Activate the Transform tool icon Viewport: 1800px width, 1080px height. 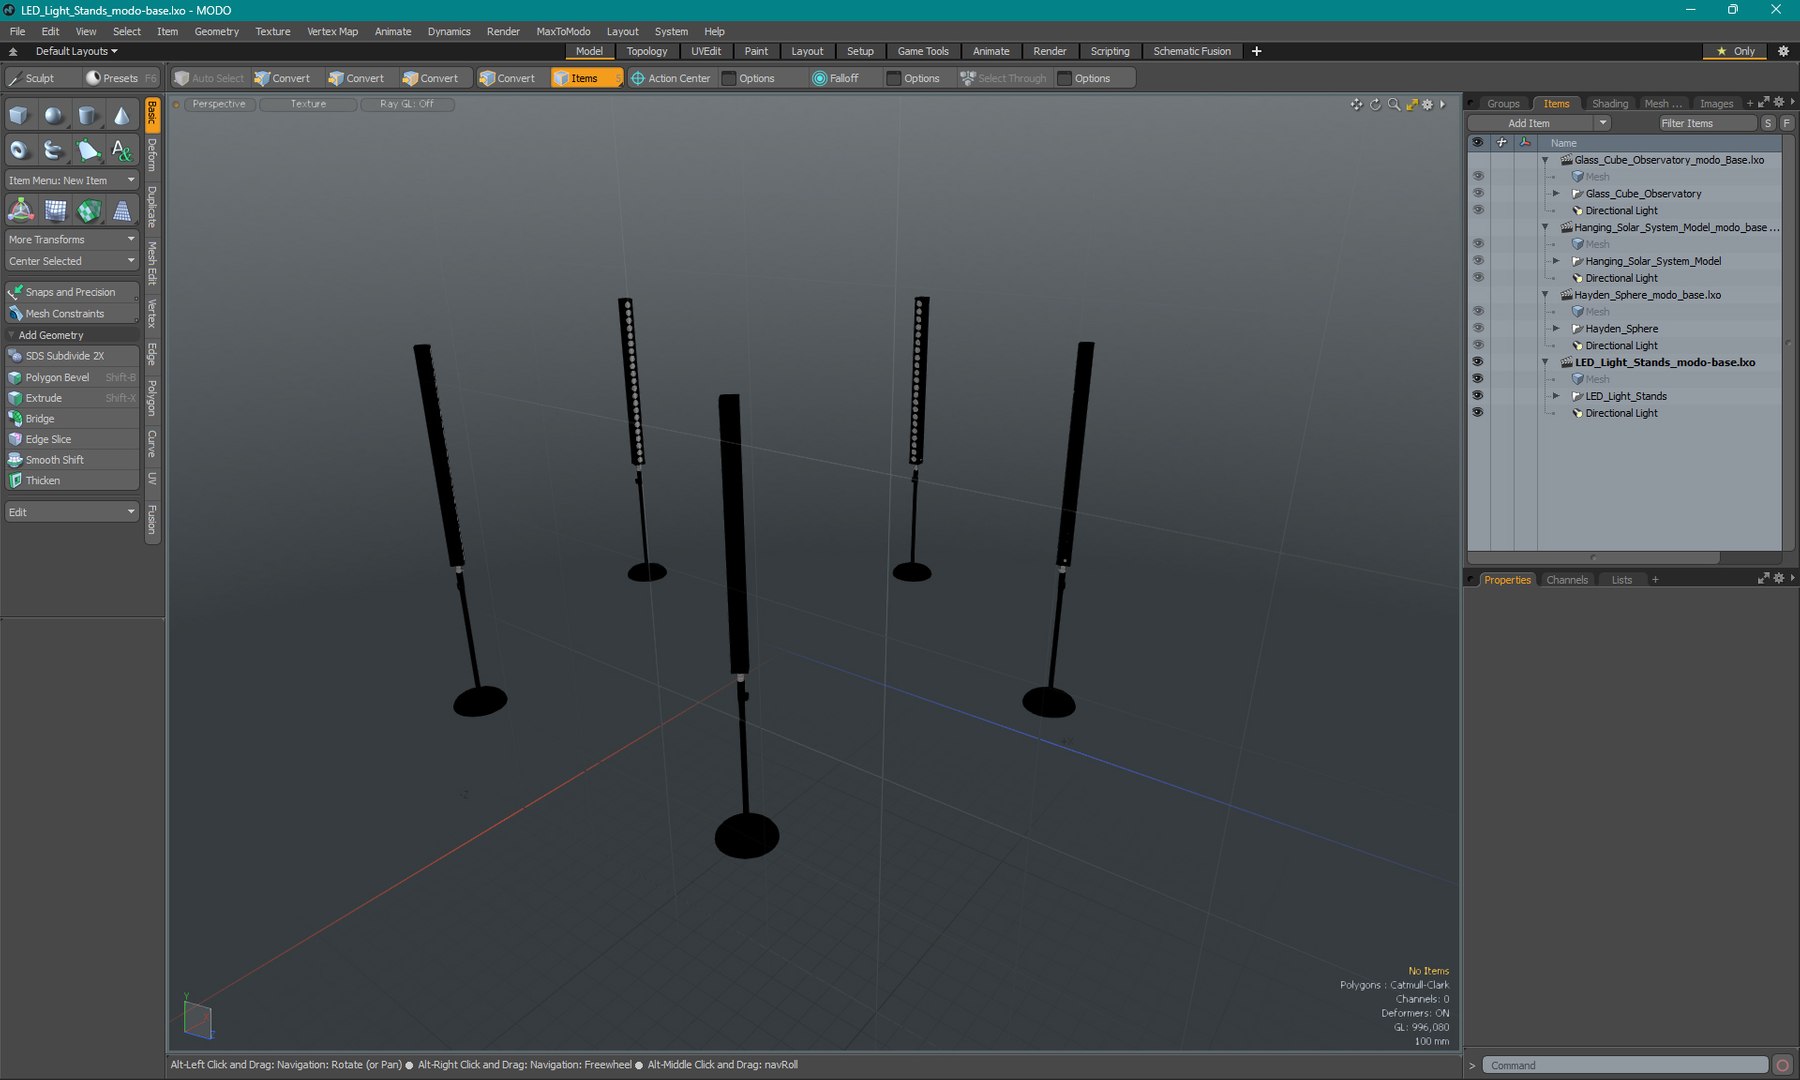tap(21, 210)
